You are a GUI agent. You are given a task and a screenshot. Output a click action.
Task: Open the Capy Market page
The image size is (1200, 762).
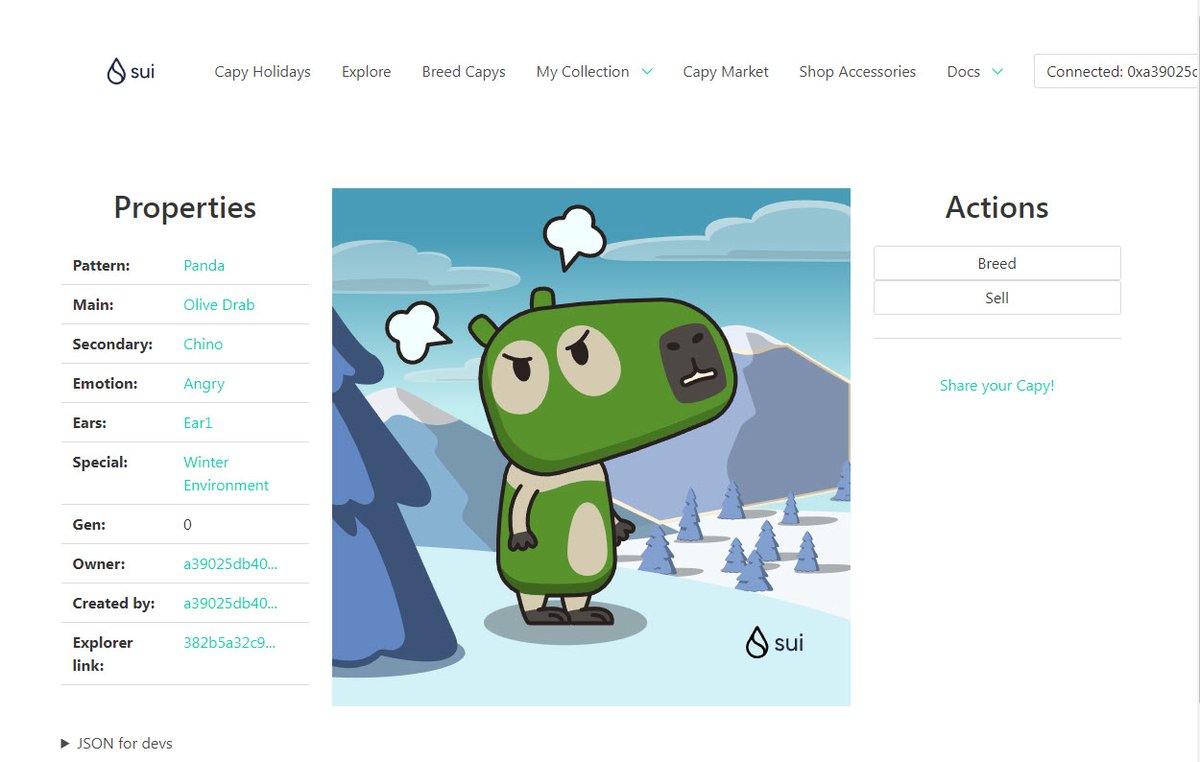(x=726, y=71)
